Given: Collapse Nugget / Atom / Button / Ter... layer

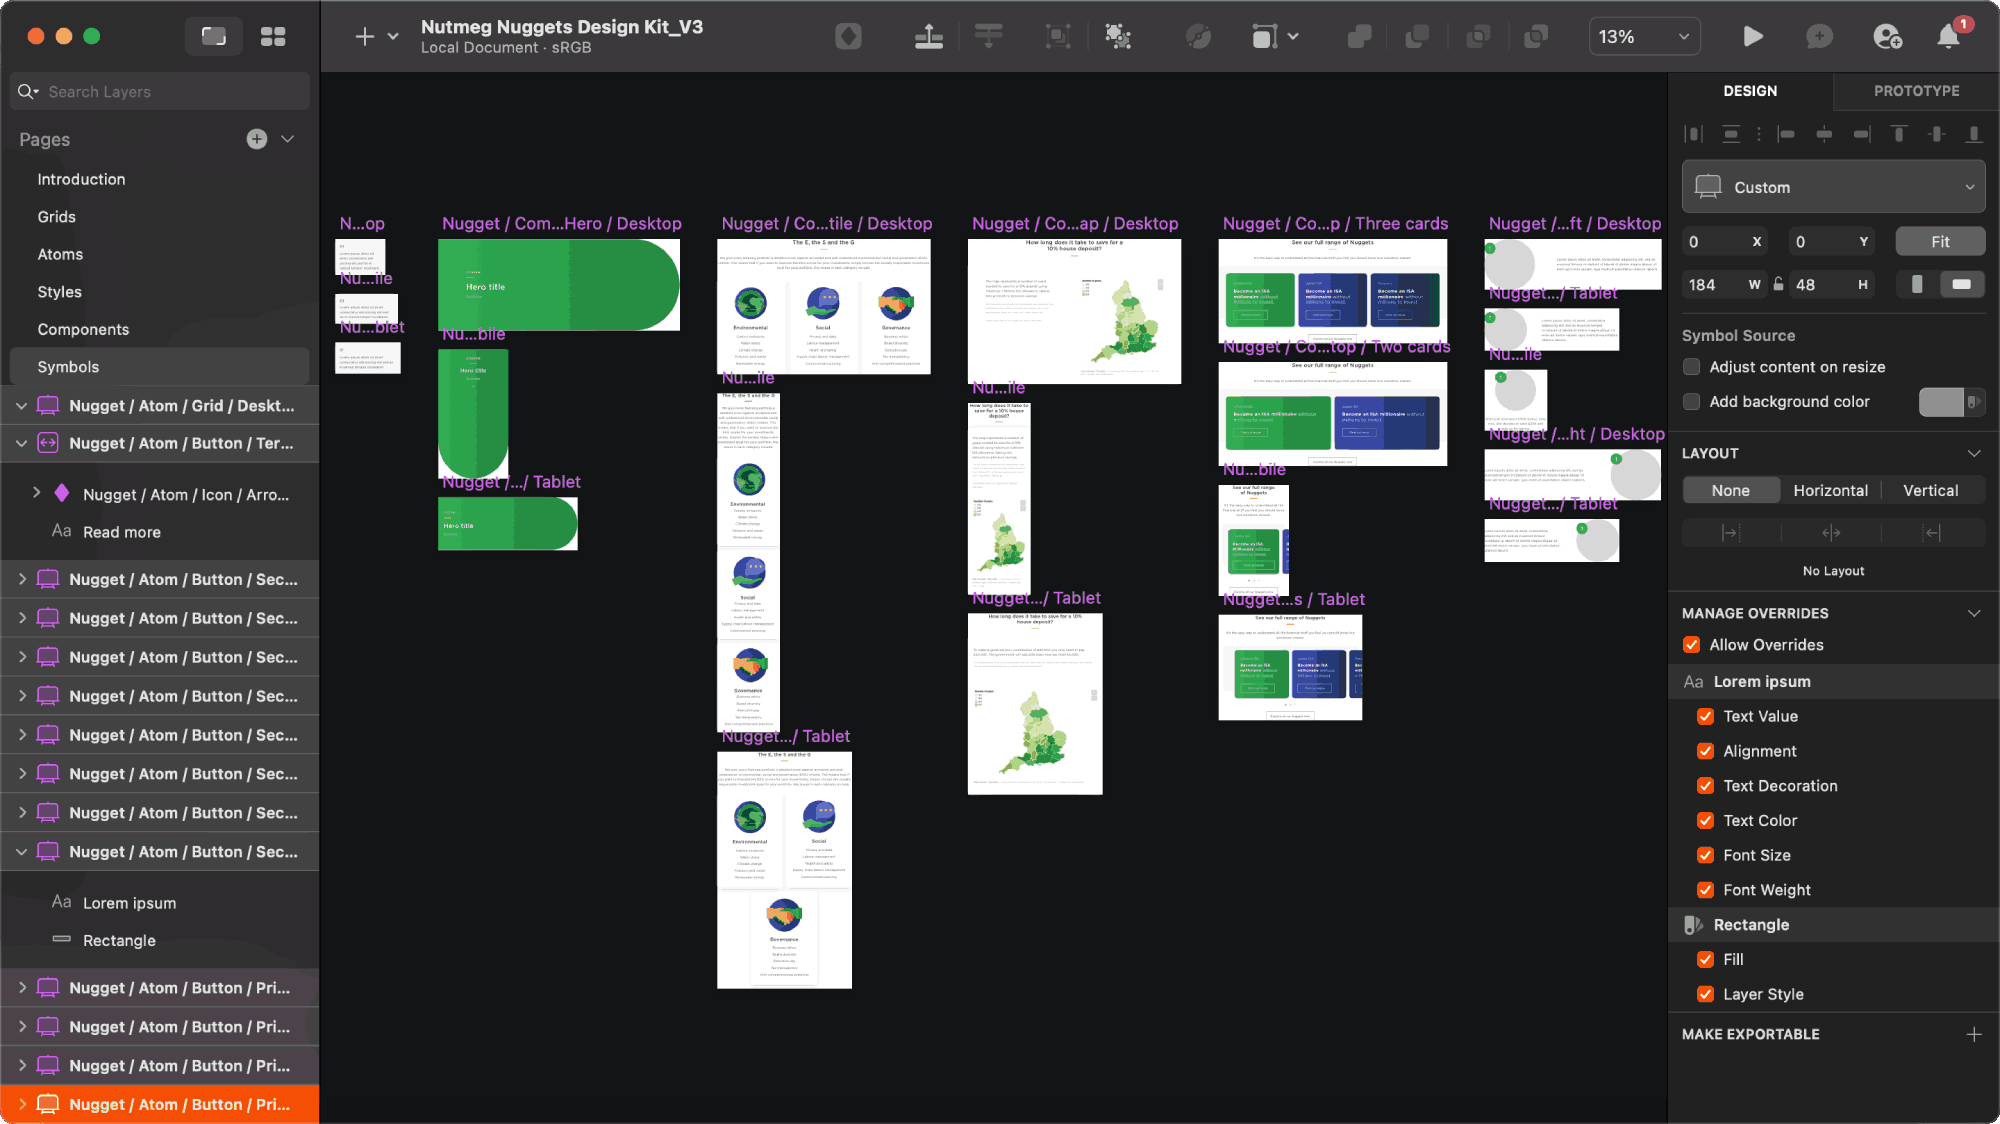Looking at the screenshot, I should coord(21,443).
